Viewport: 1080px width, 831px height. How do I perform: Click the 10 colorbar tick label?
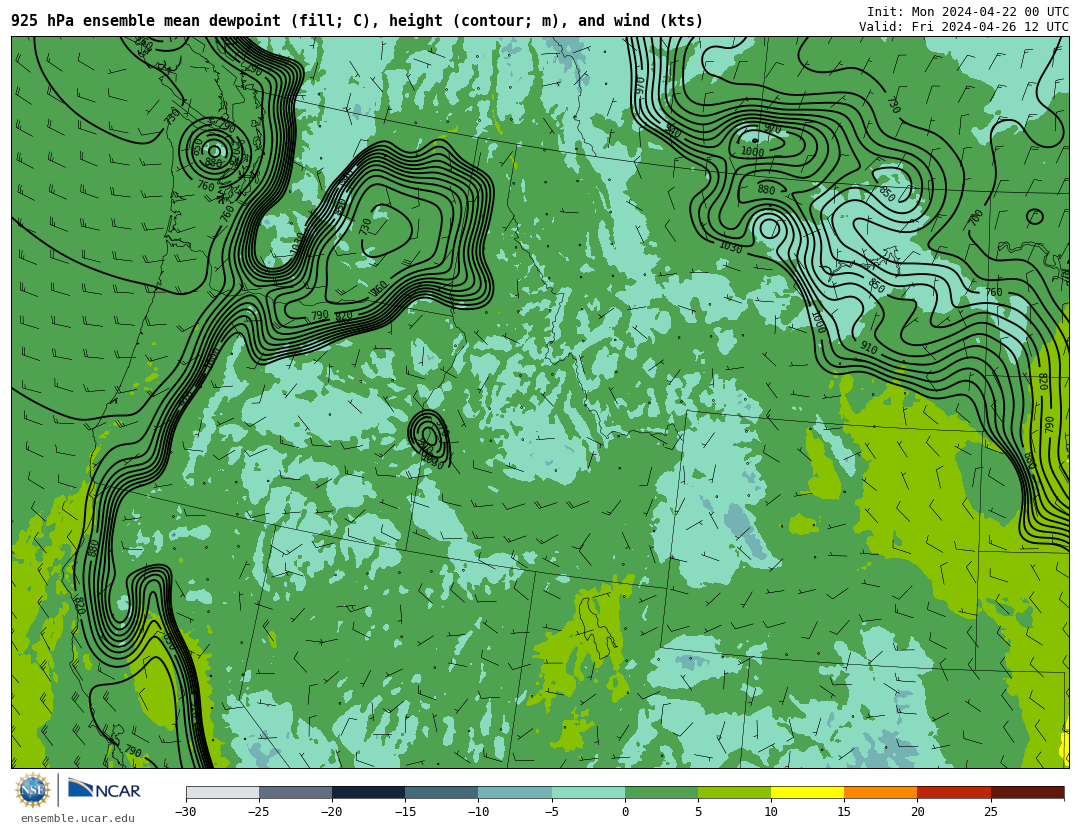coord(771,812)
